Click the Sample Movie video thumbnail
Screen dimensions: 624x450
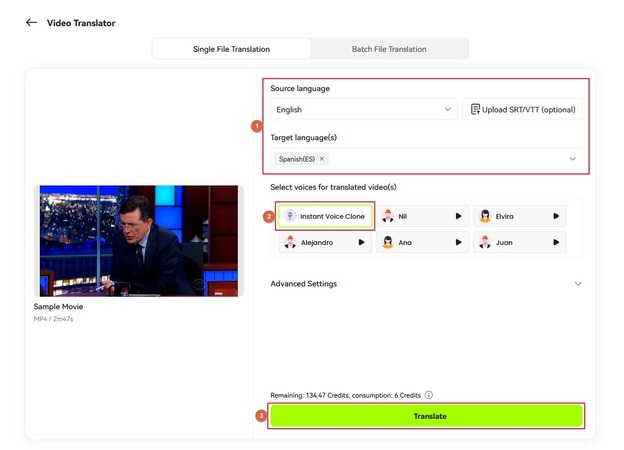coord(139,240)
